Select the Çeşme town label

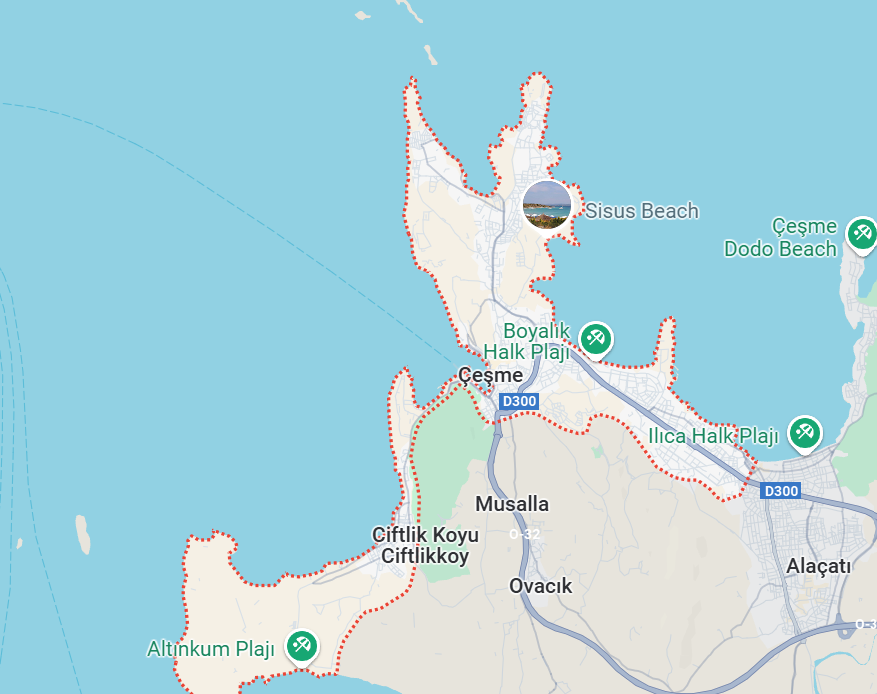point(491,375)
